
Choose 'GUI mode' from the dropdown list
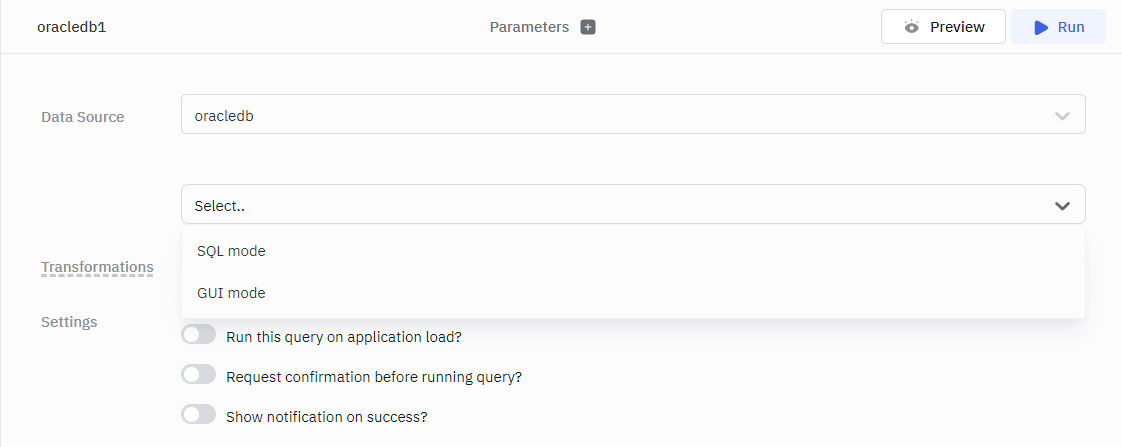click(x=232, y=293)
